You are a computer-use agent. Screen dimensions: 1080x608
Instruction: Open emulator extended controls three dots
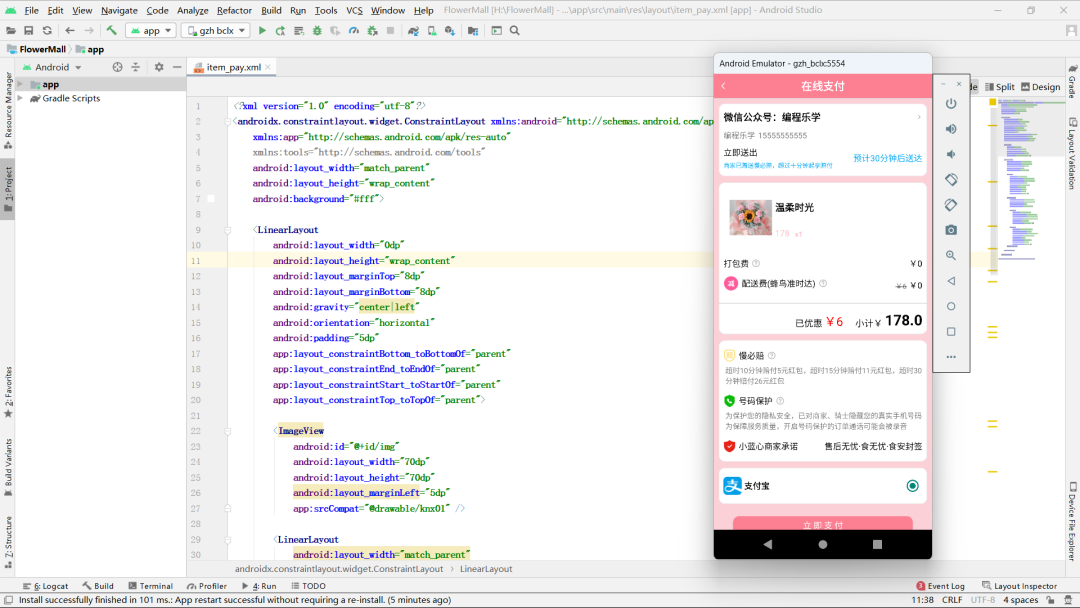click(951, 357)
